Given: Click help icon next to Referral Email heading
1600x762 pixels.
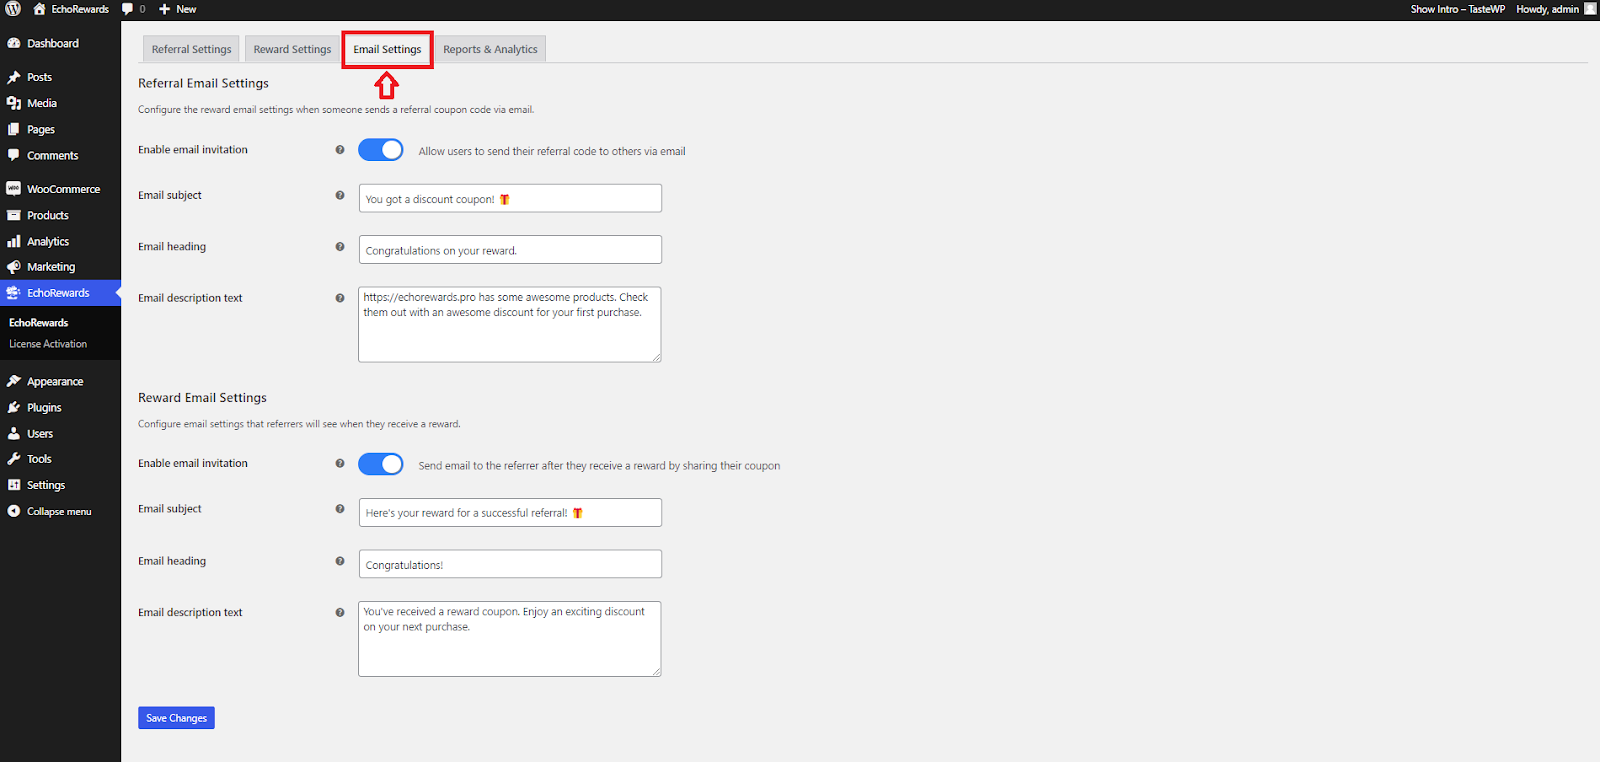Looking at the screenshot, I should point(340,247).
